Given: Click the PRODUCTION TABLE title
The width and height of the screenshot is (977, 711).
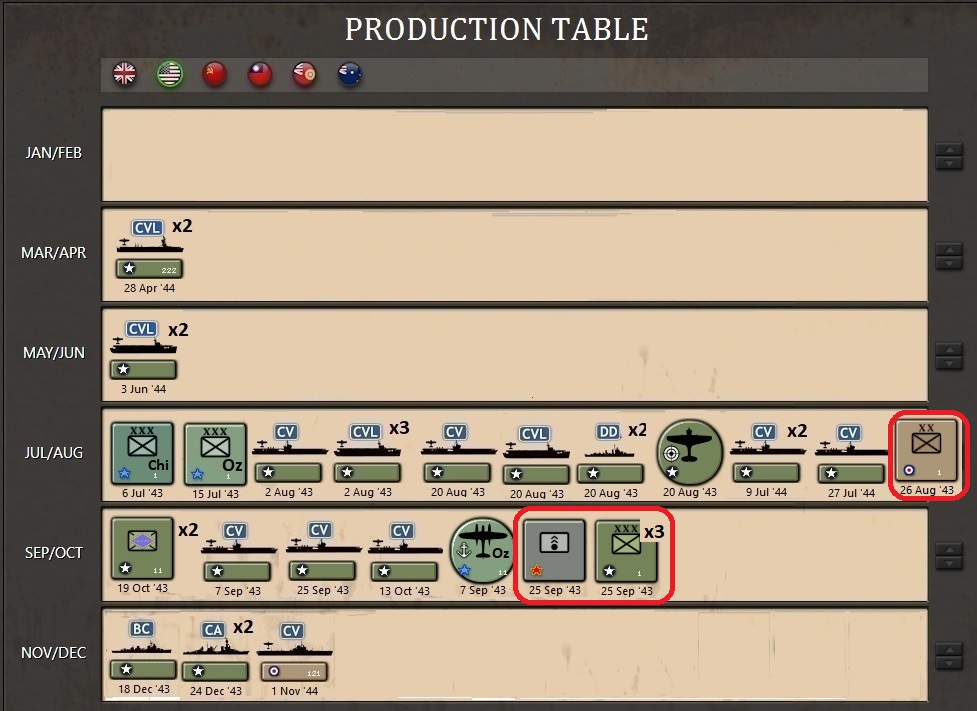Looking at the screenshot, I should pyautogui.click(x=497, y=29).
